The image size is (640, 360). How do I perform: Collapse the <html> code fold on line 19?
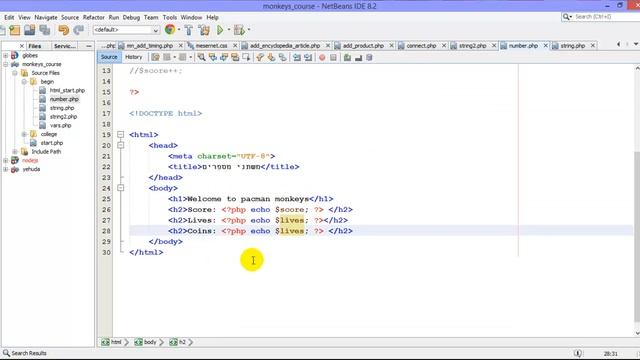coord(120,134)
